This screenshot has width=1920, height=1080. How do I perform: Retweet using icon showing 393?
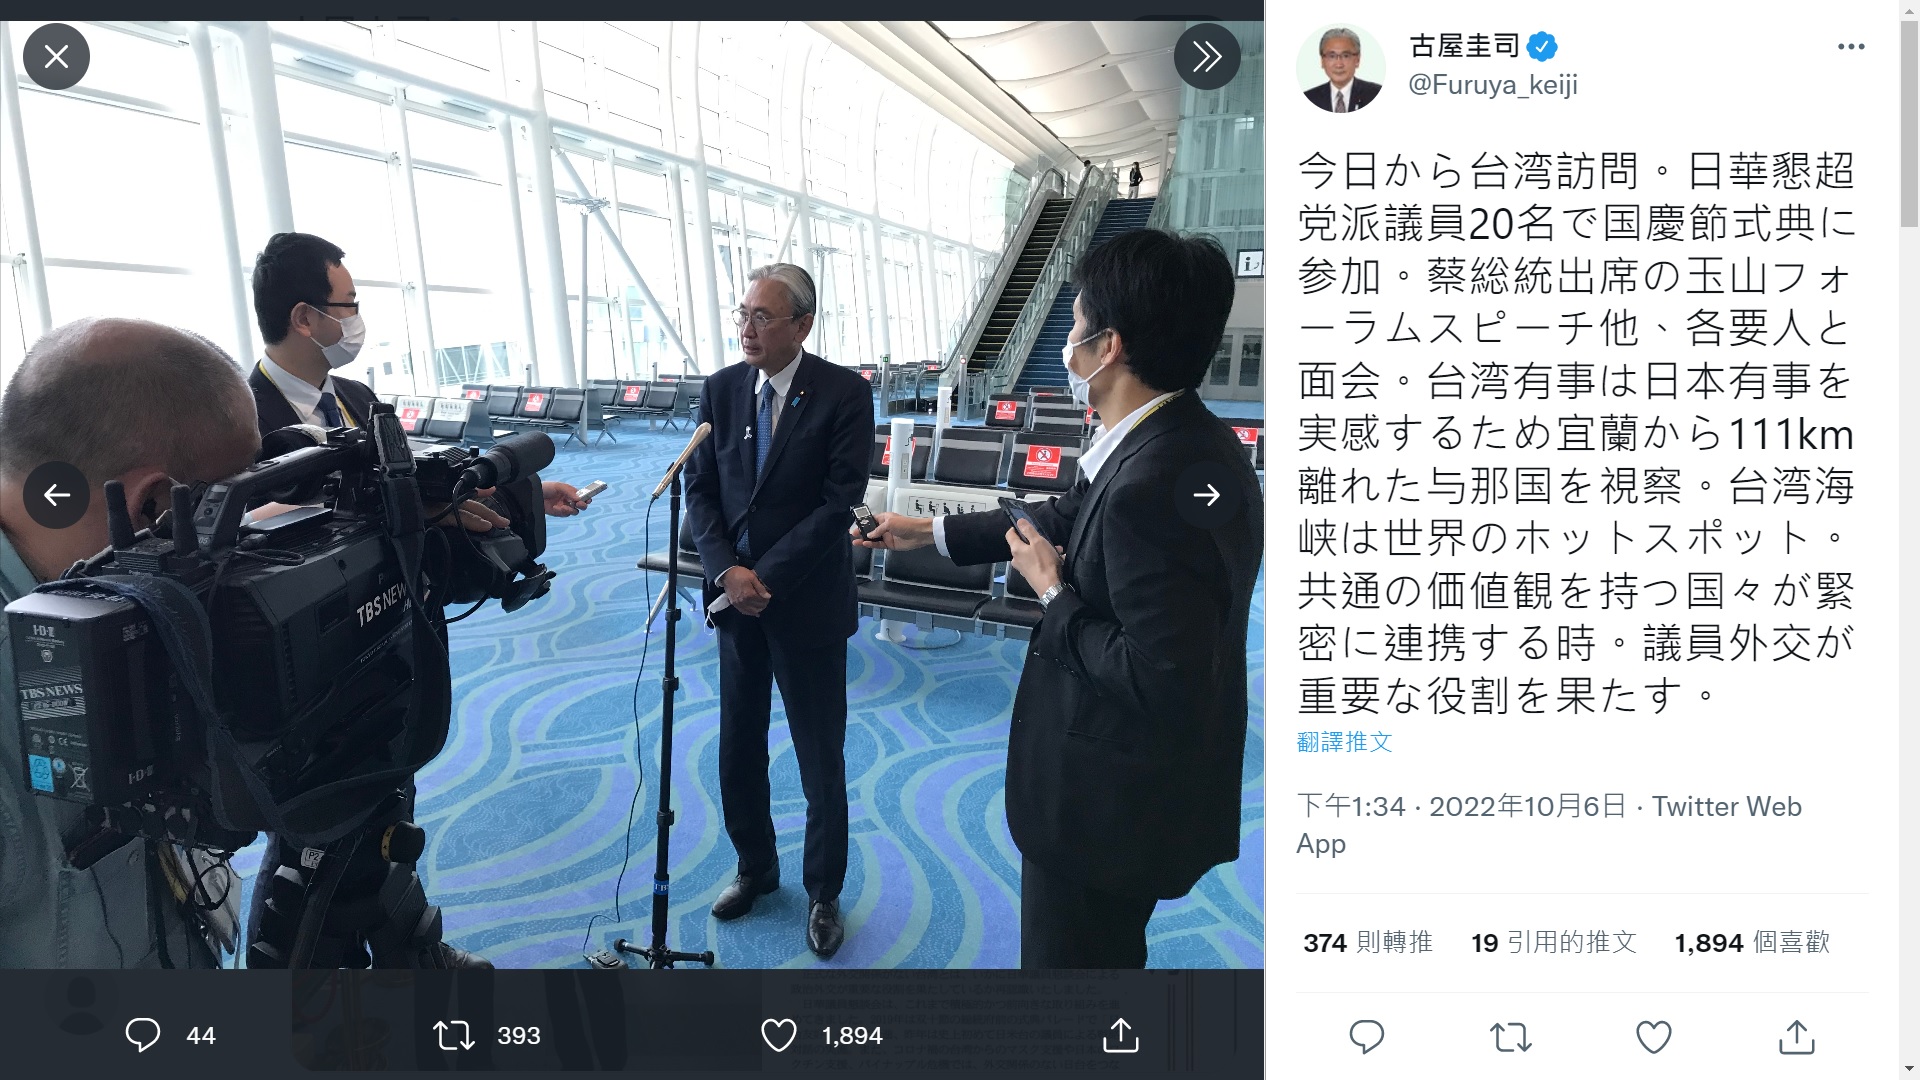(454, 1035)
